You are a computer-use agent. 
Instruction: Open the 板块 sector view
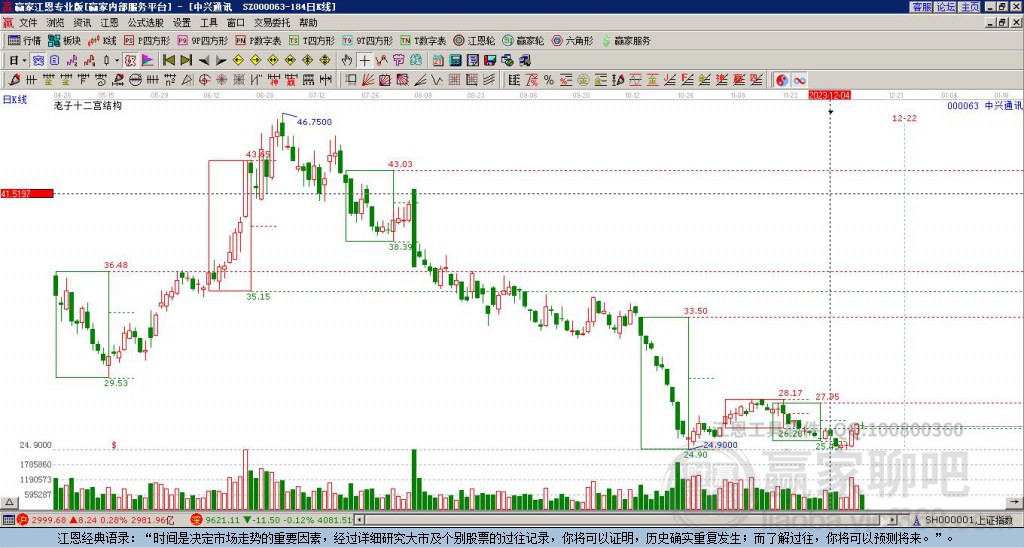pyautogui.click(x=65, y=40)
